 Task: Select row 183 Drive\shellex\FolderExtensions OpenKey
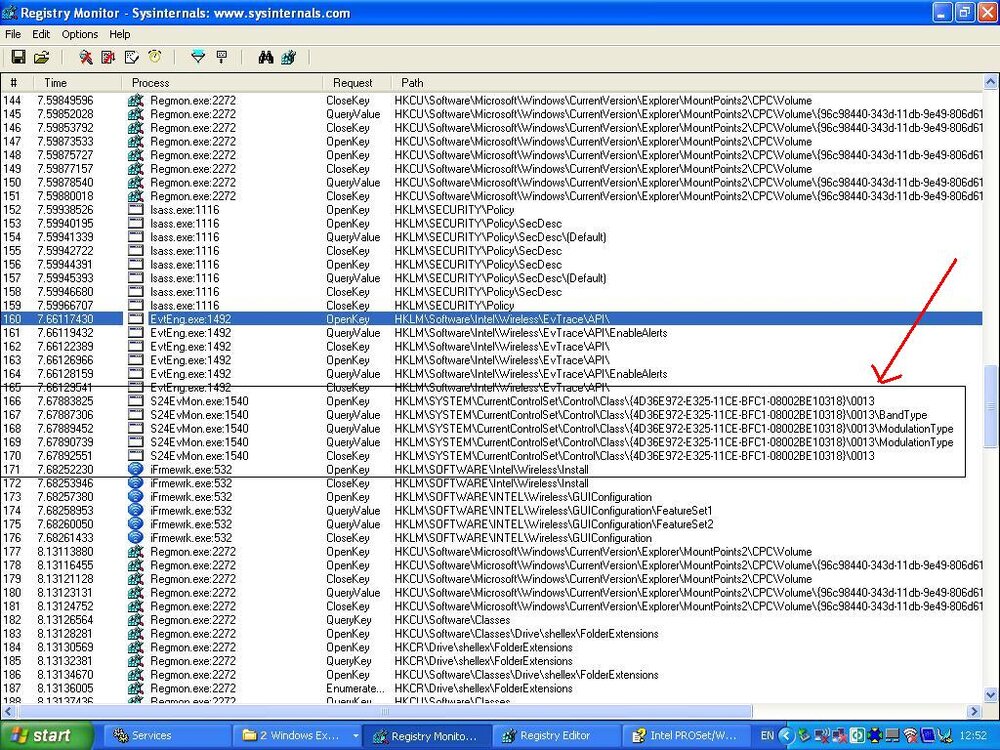coord(491,634)
